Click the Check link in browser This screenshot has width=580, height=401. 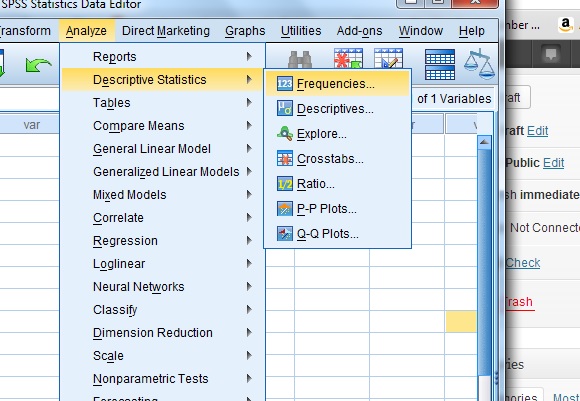[523, 263]
